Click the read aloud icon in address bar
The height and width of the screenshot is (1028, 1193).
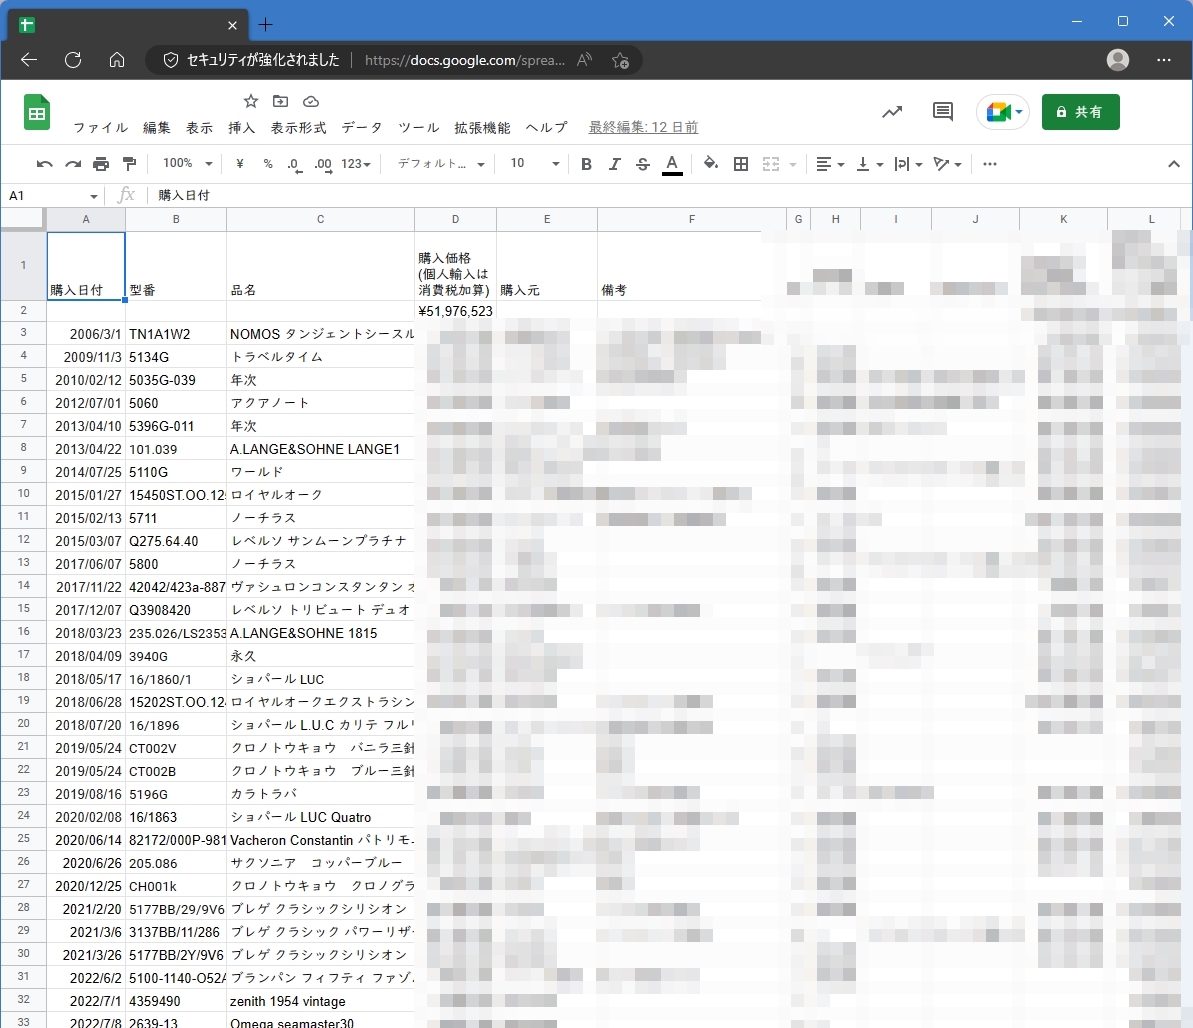click(584, 60)
